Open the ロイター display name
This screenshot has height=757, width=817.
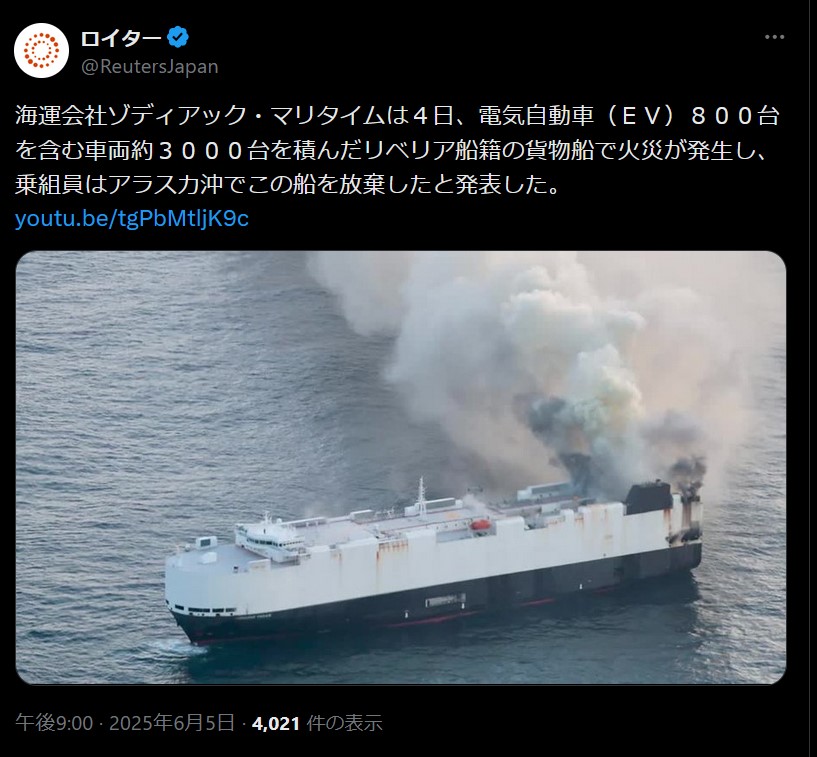121,38
